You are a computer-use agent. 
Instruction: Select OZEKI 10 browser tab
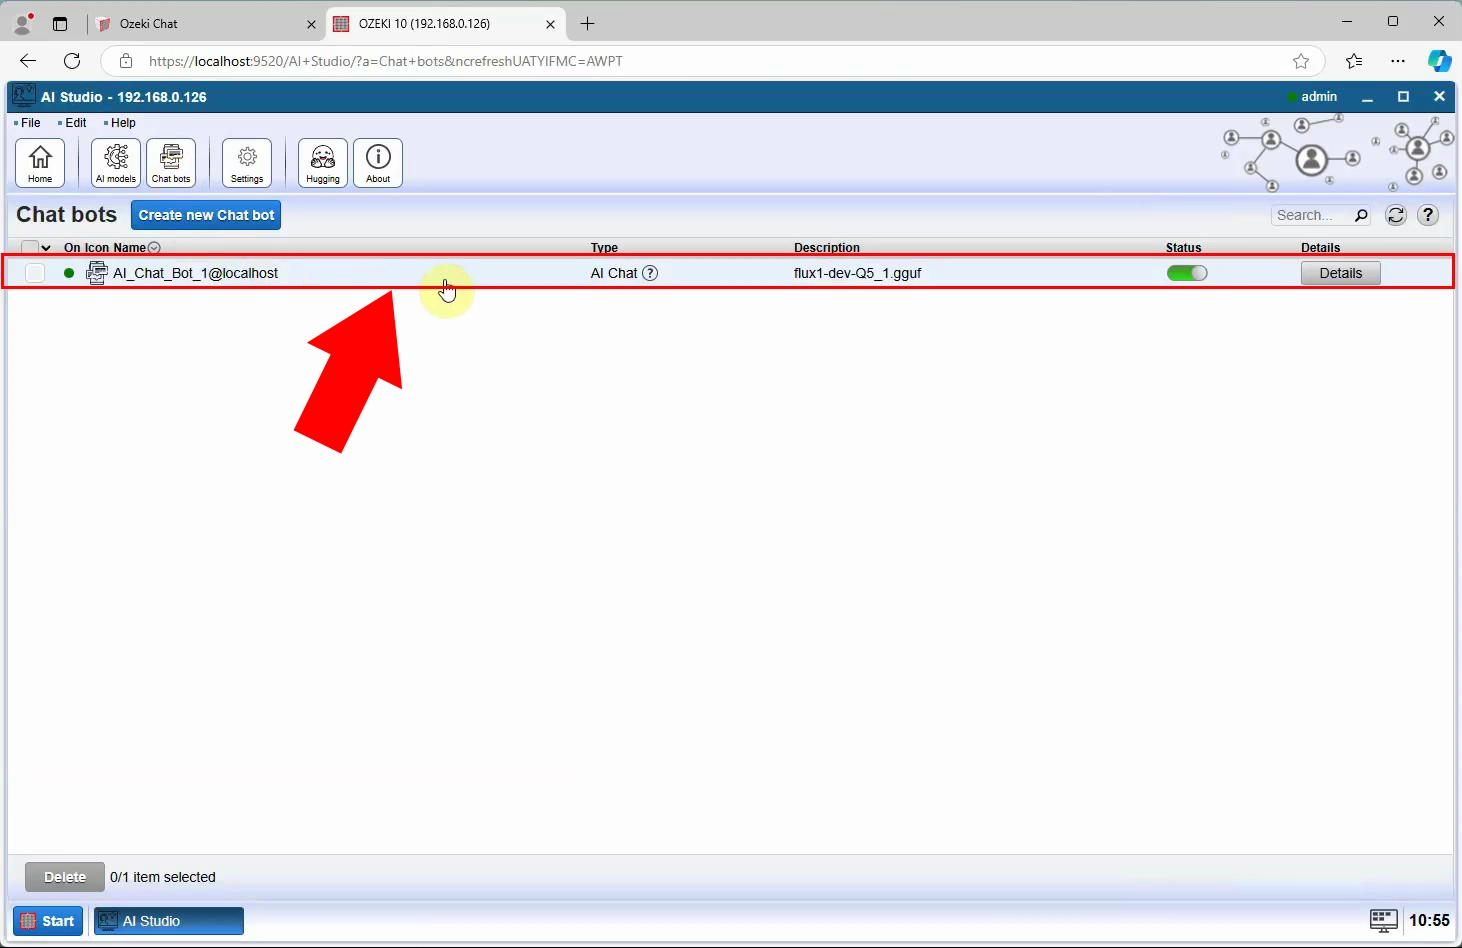445,24
